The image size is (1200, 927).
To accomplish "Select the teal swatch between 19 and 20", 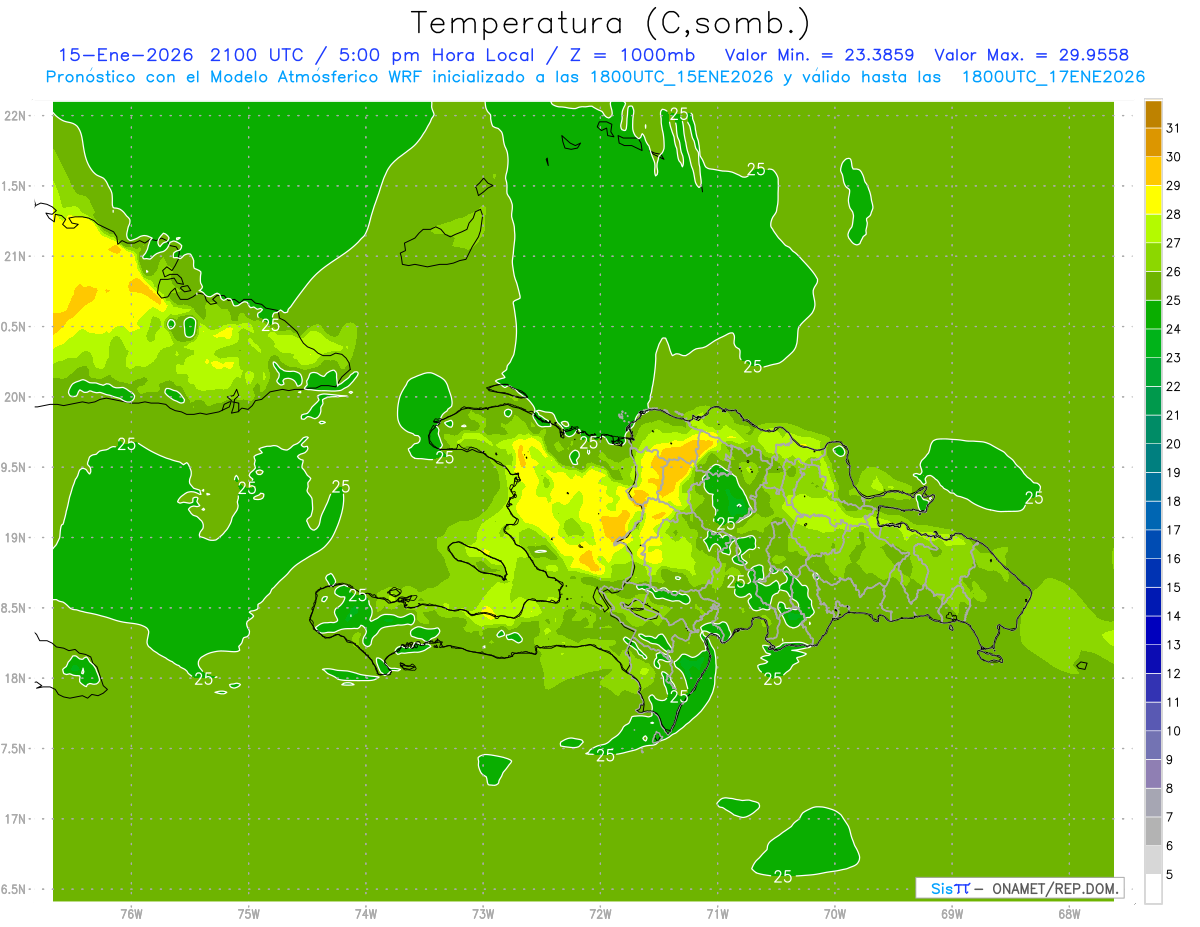I will point(1153,458).
